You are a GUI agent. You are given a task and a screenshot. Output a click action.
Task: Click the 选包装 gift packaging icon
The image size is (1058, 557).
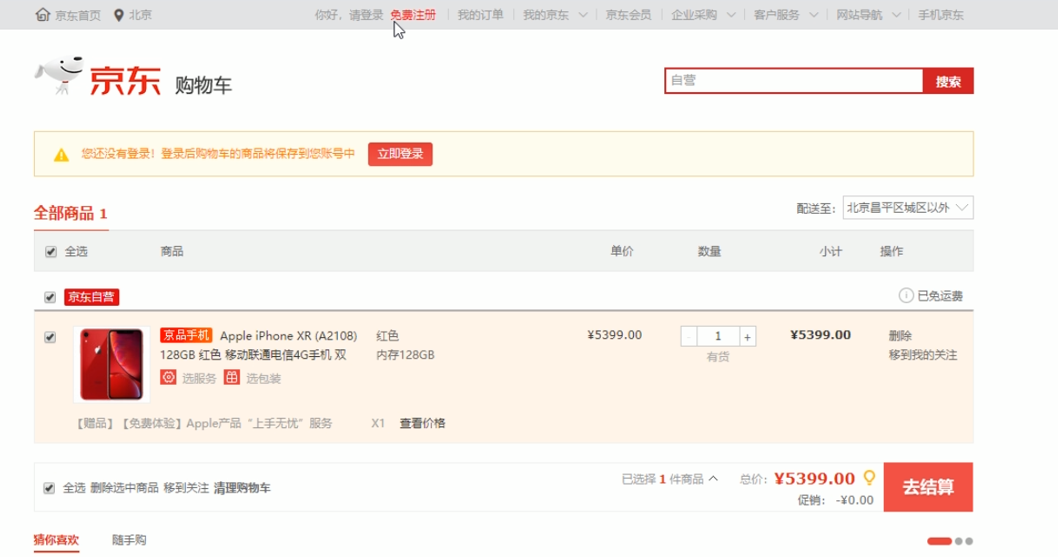pyautogui.click(x=232, y=378)
